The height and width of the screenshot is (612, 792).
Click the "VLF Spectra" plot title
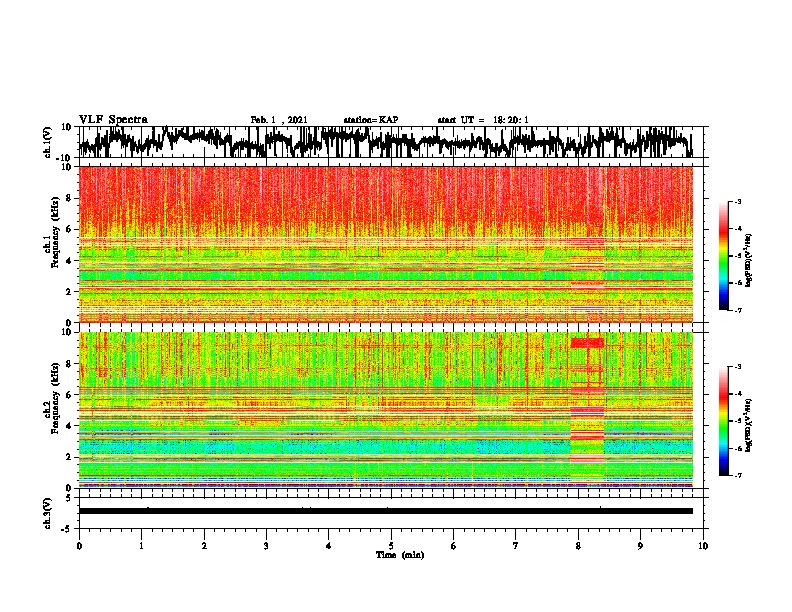click(x=113, y=120)
